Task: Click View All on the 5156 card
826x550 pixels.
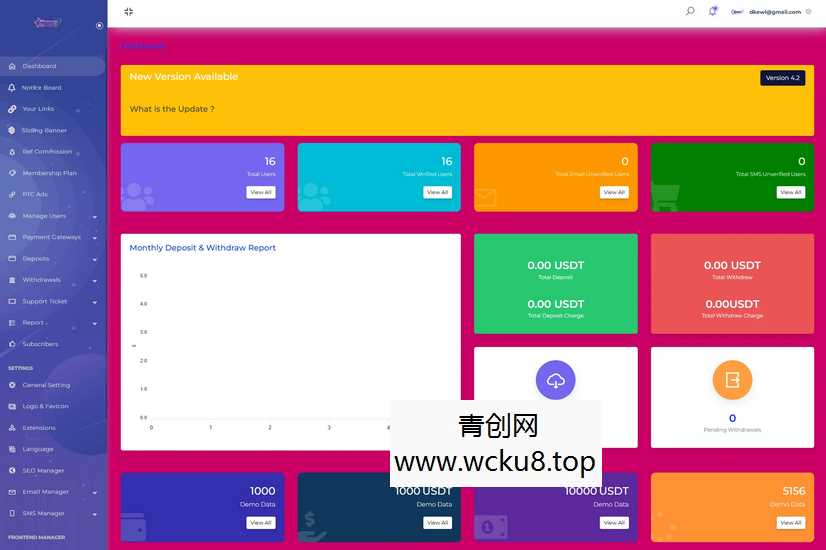Action: coord(791,523)
